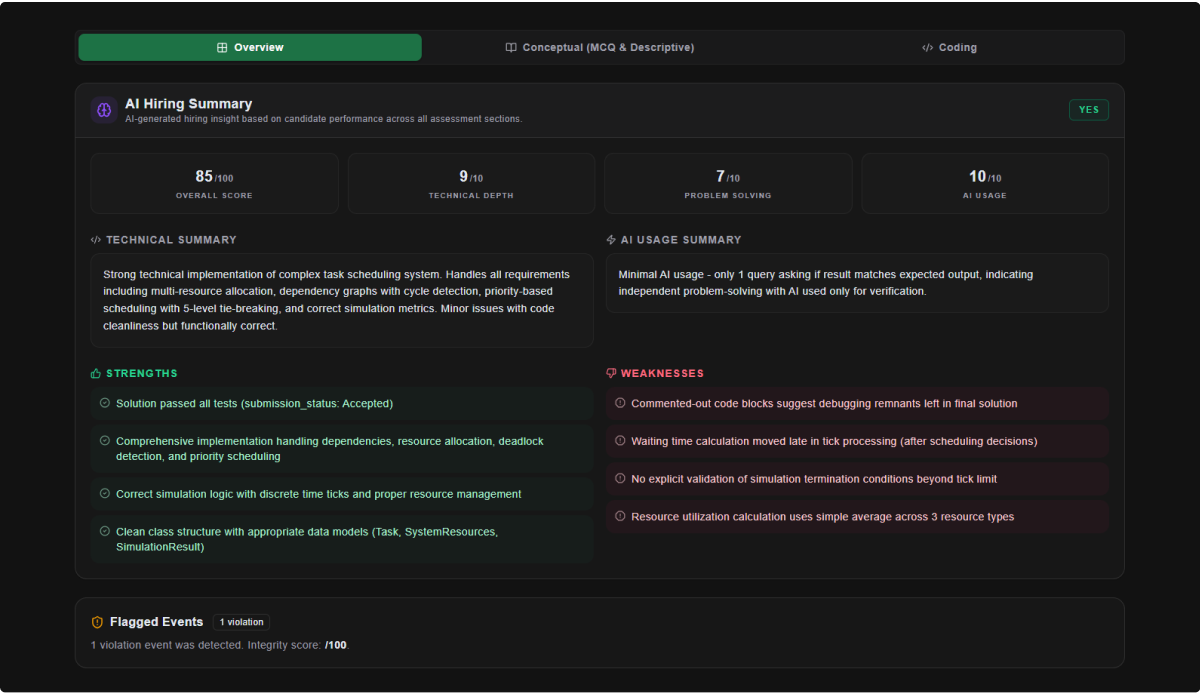Click the '1 violation' badge
The width and height of the screenshot is (1200, 693).
tap(241, 622)
